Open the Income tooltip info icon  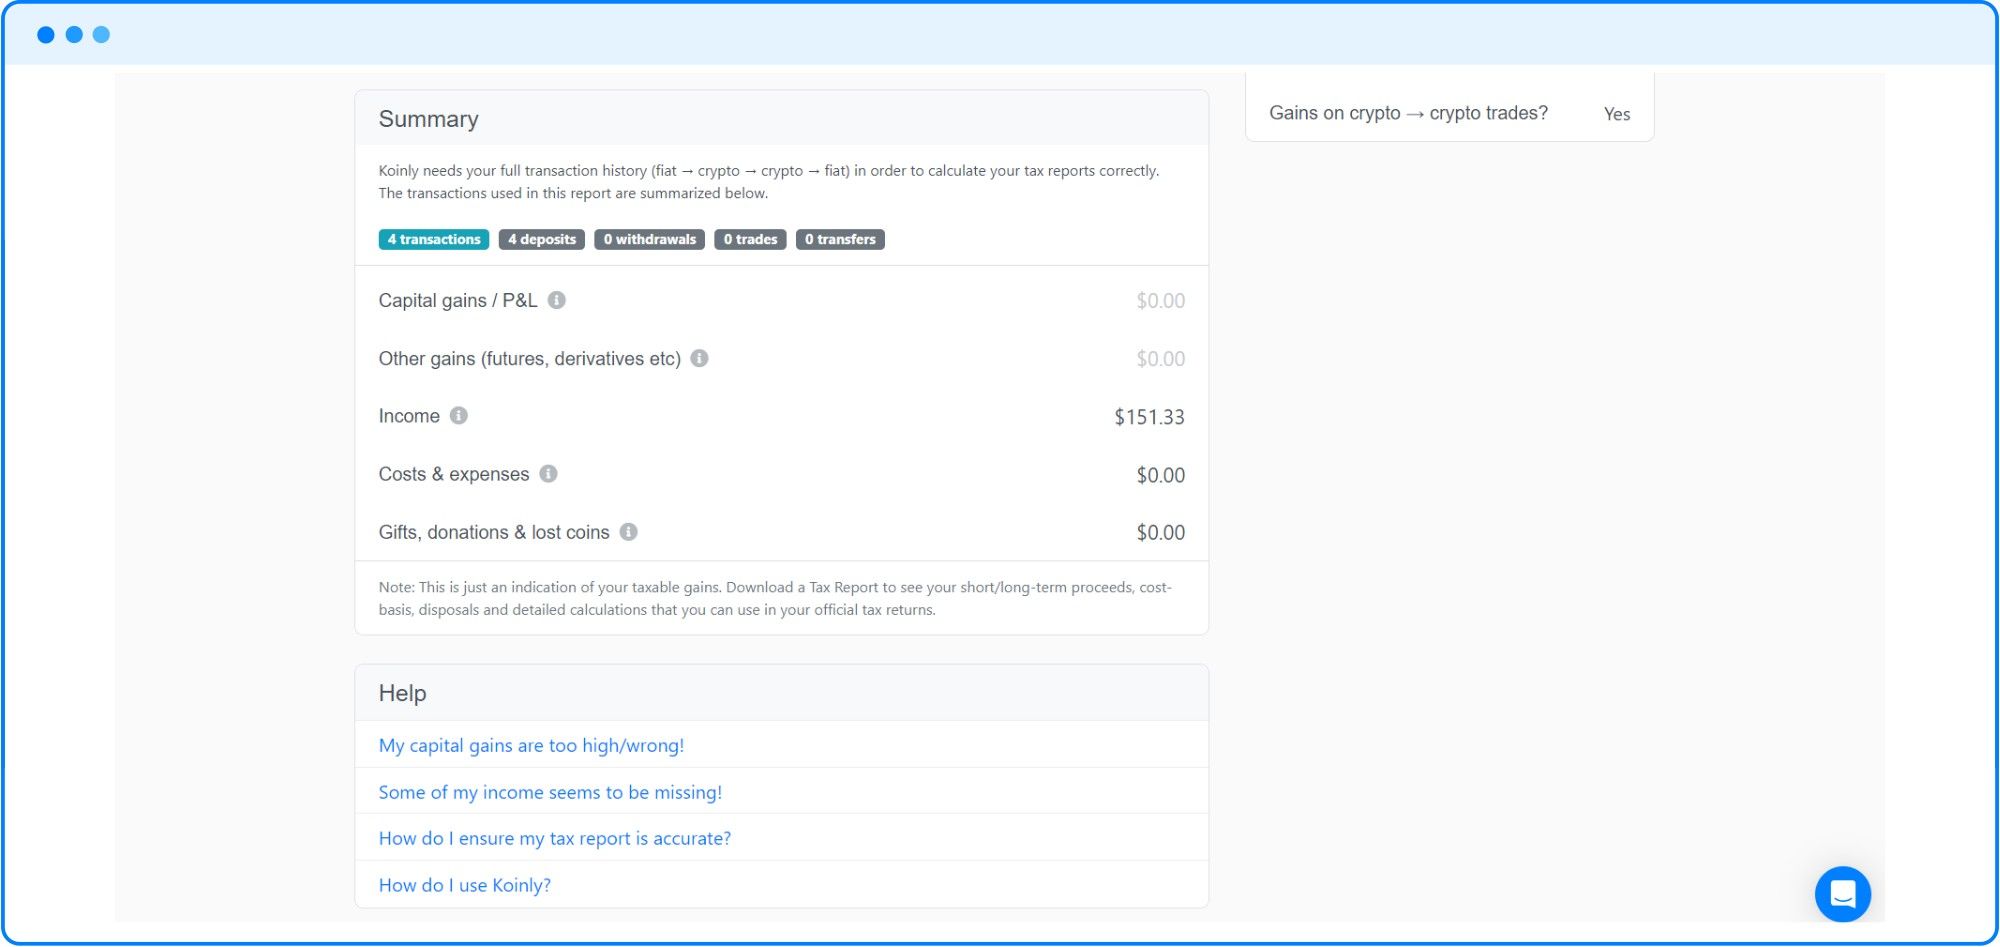point(458,416)
